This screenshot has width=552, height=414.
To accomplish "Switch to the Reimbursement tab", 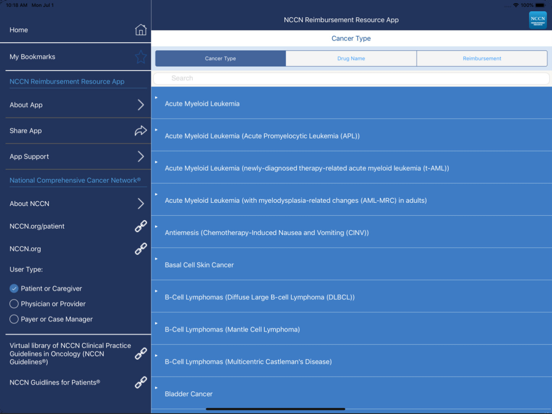I will point(482,58).
